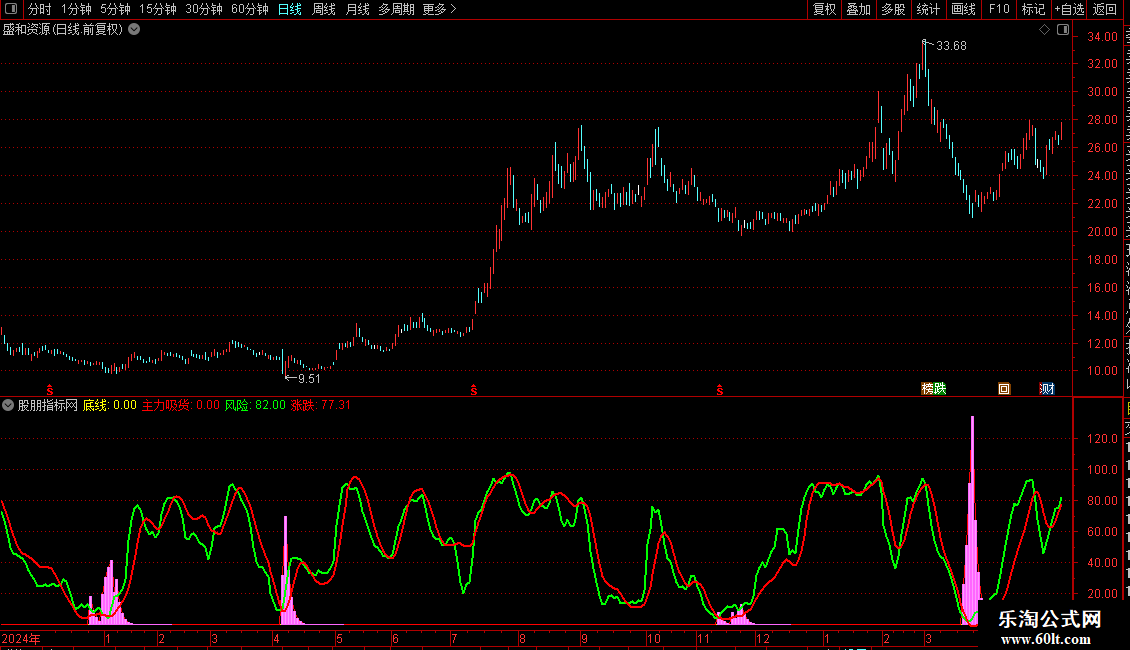Viewport: 1130px width, 650px height.
Task: Open the 多股 multi-stock view
Action: 893,9
